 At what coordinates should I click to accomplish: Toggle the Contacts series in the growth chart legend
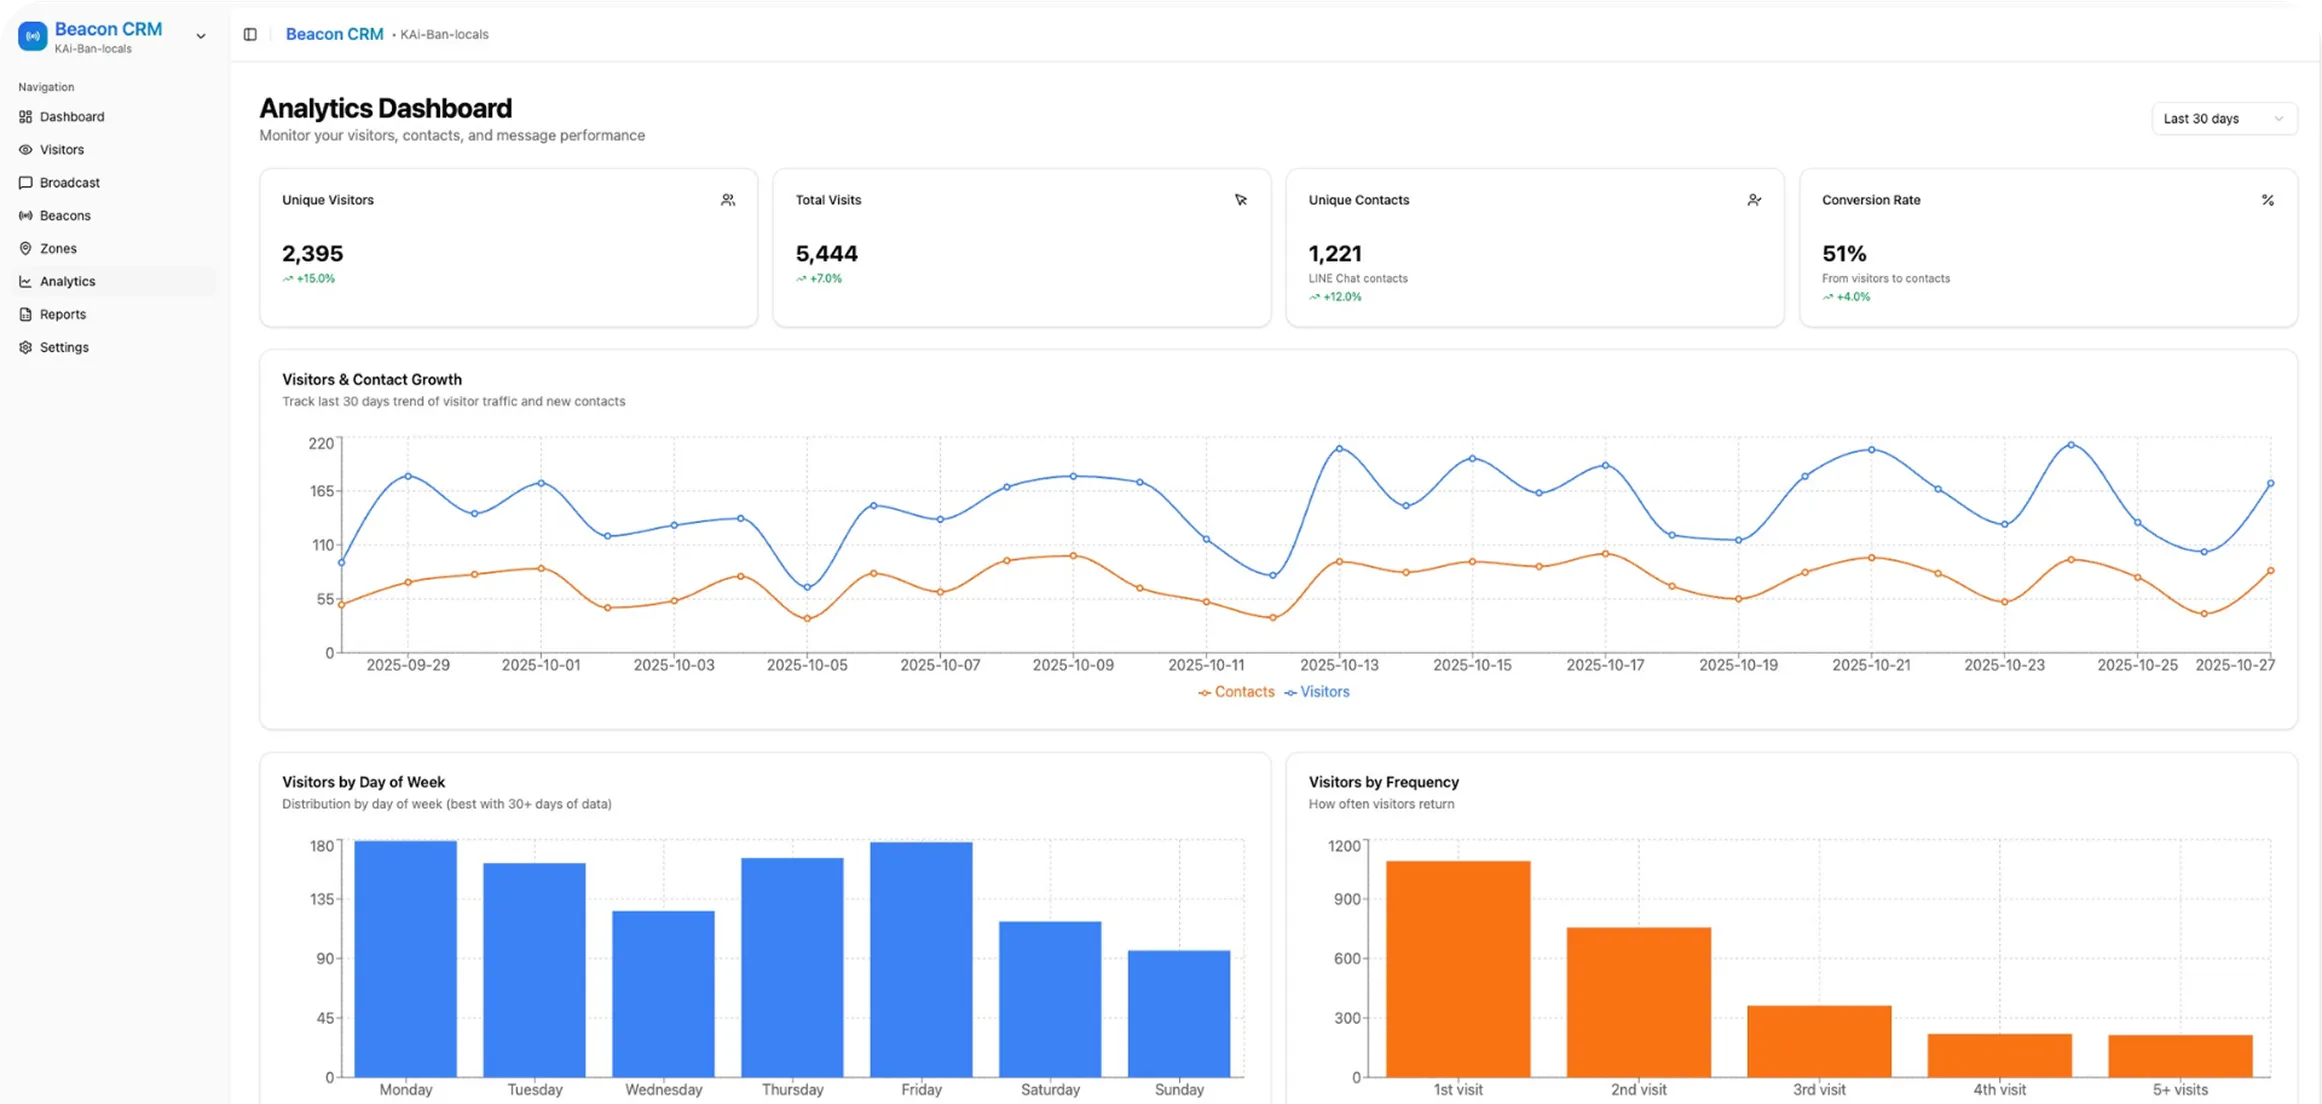point(1236,691)
